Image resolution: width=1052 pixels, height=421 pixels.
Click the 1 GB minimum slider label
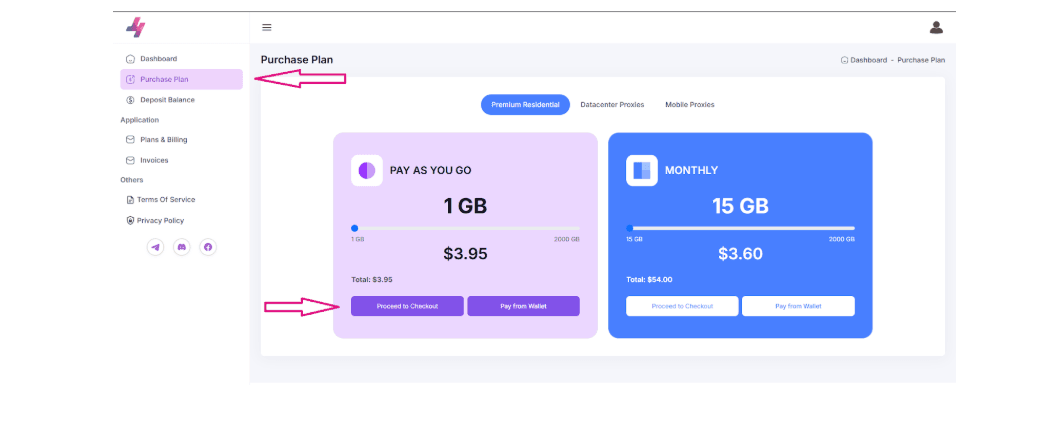click(x=358, y=240)
